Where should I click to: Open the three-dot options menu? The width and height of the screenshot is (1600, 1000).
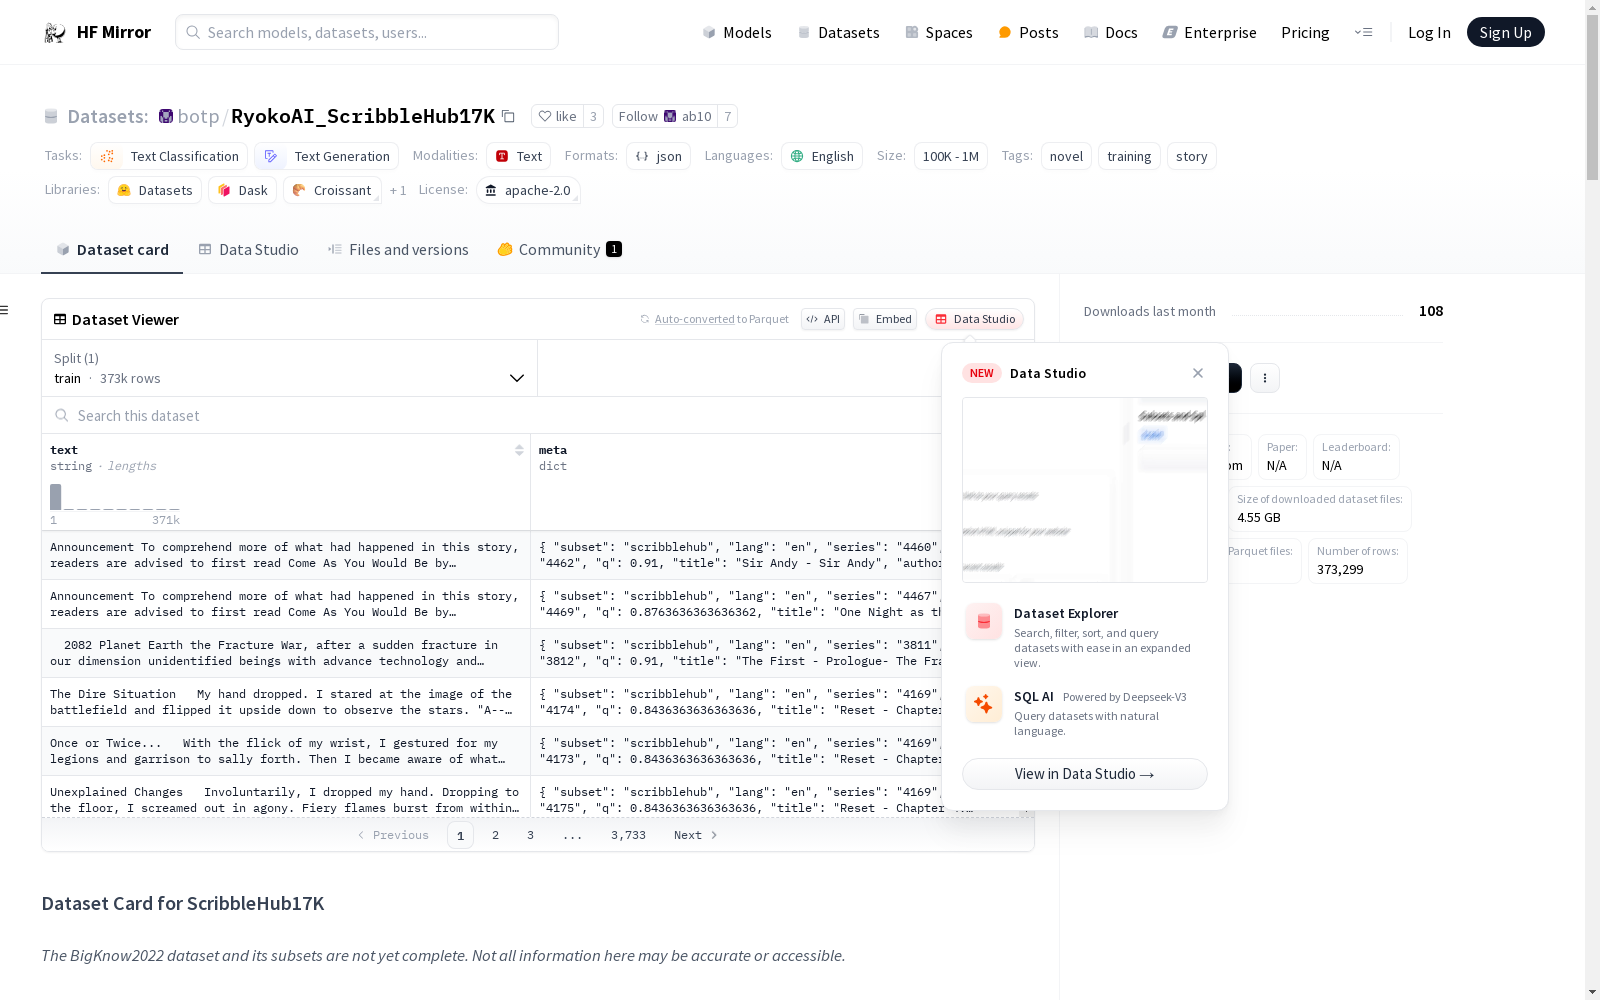coord(1265,378)
